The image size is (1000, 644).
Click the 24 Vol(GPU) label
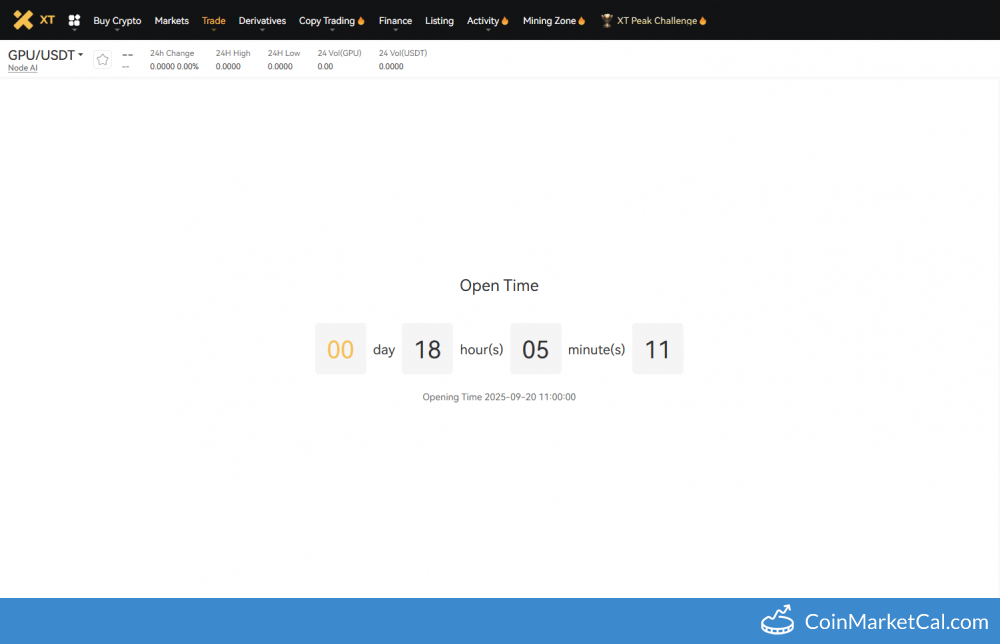point(339,53)
